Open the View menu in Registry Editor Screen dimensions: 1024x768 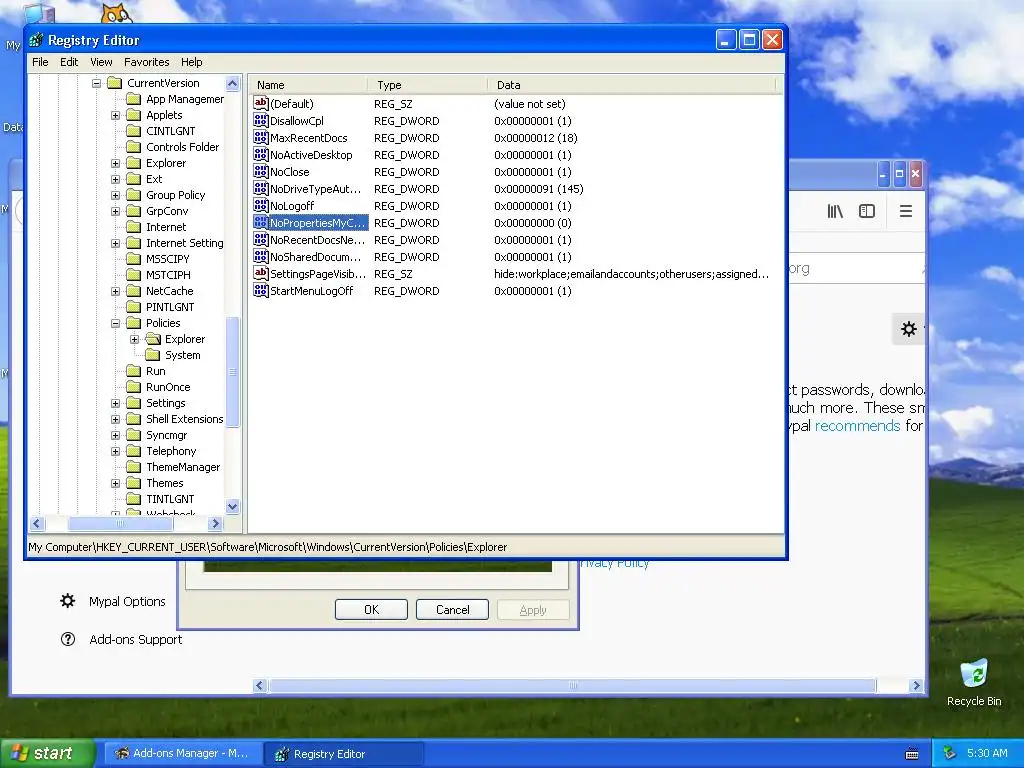(x=101, y=62)
